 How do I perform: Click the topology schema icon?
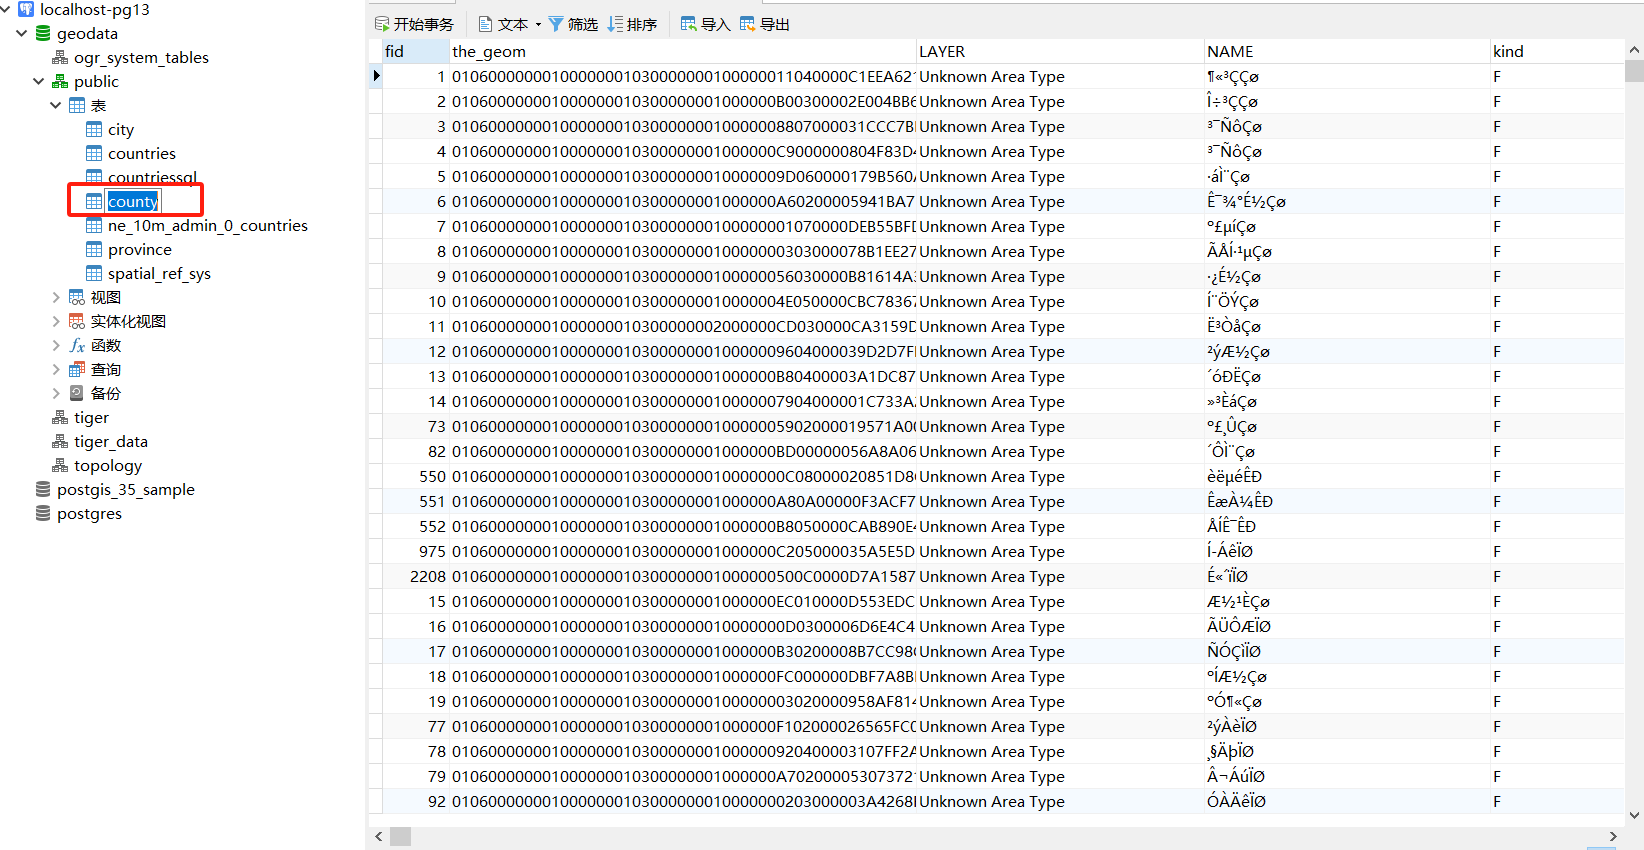(x=60, y=465)
